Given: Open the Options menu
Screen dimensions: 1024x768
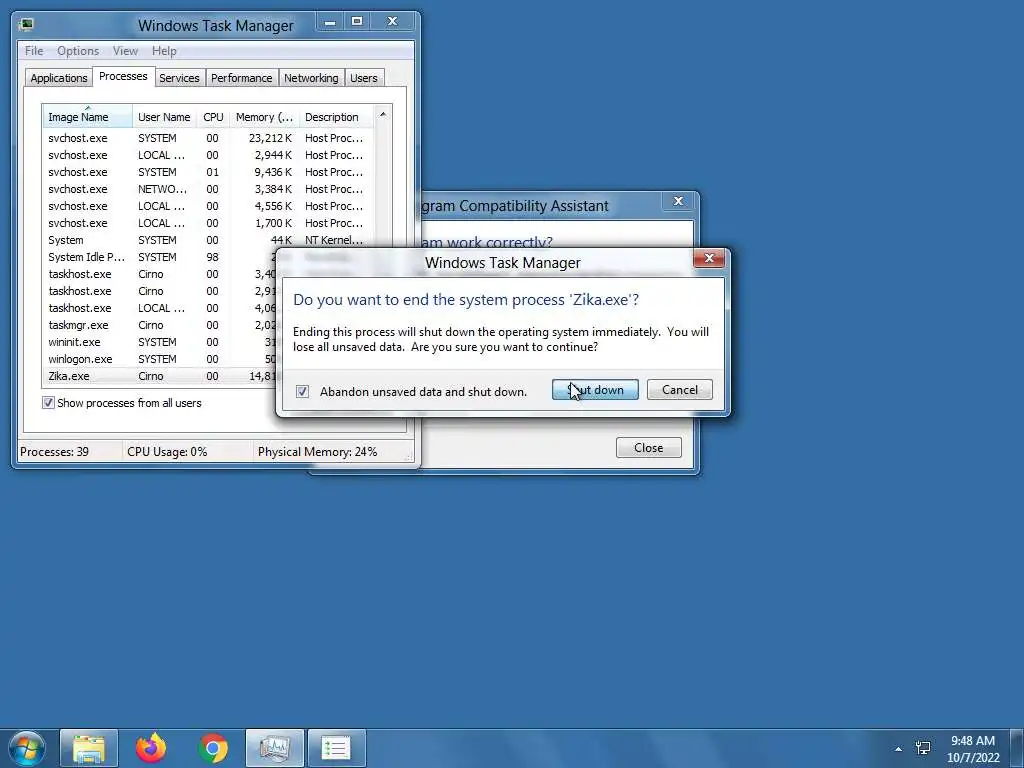Looking at the screenshot, I should pyautogui.click(x=78, y=51).
